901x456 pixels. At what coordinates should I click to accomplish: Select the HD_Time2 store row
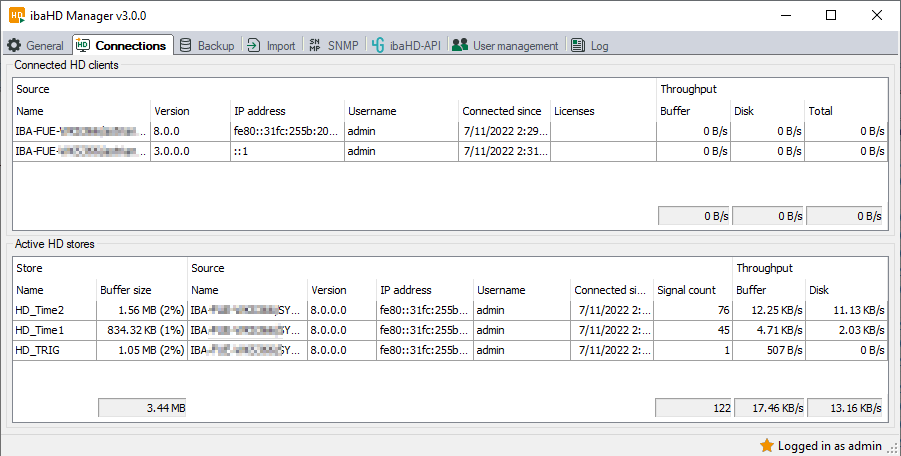(x=40, y=311)
